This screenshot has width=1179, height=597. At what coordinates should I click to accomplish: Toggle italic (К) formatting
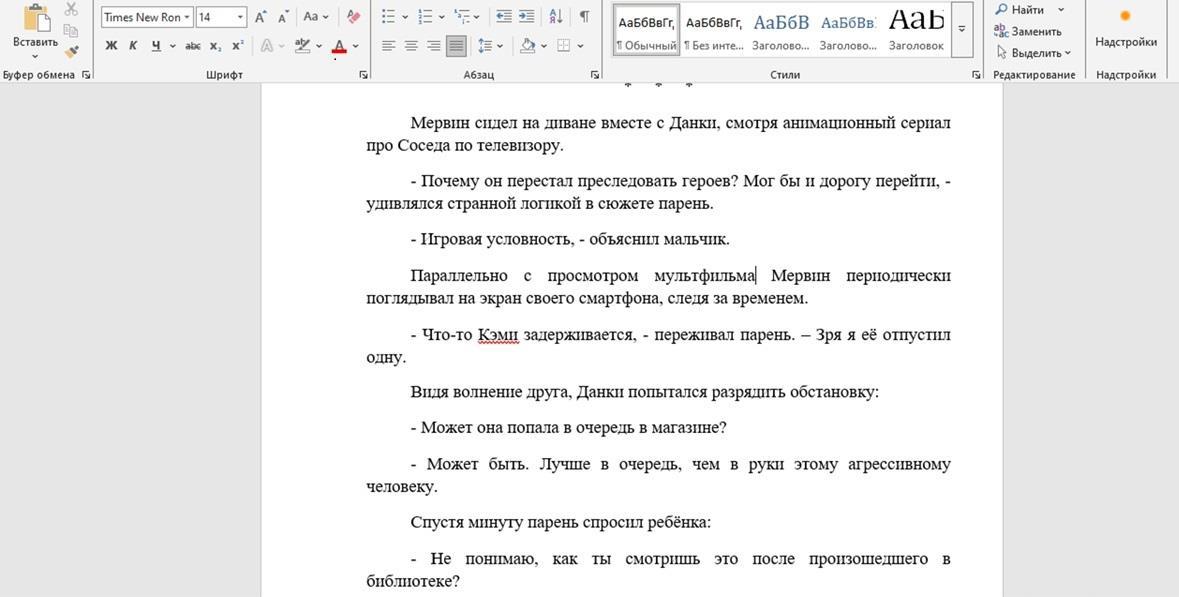(x=133, y=46)
